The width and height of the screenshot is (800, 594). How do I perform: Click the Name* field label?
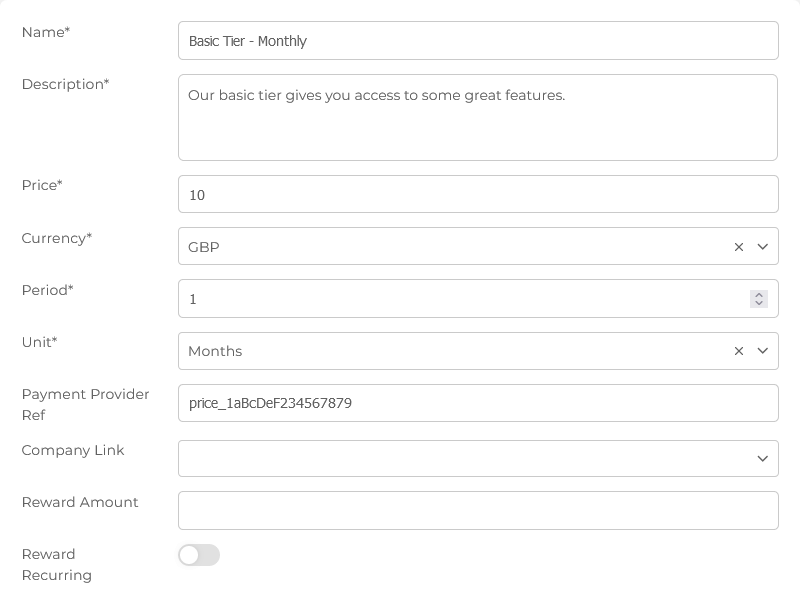[x=46, y=32]
